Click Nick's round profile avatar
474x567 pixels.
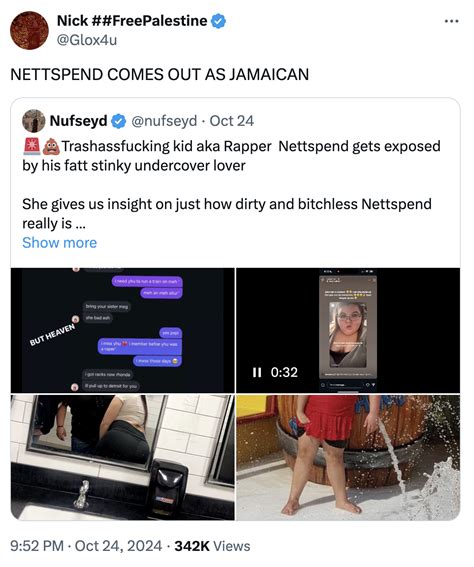pos(29,30)
